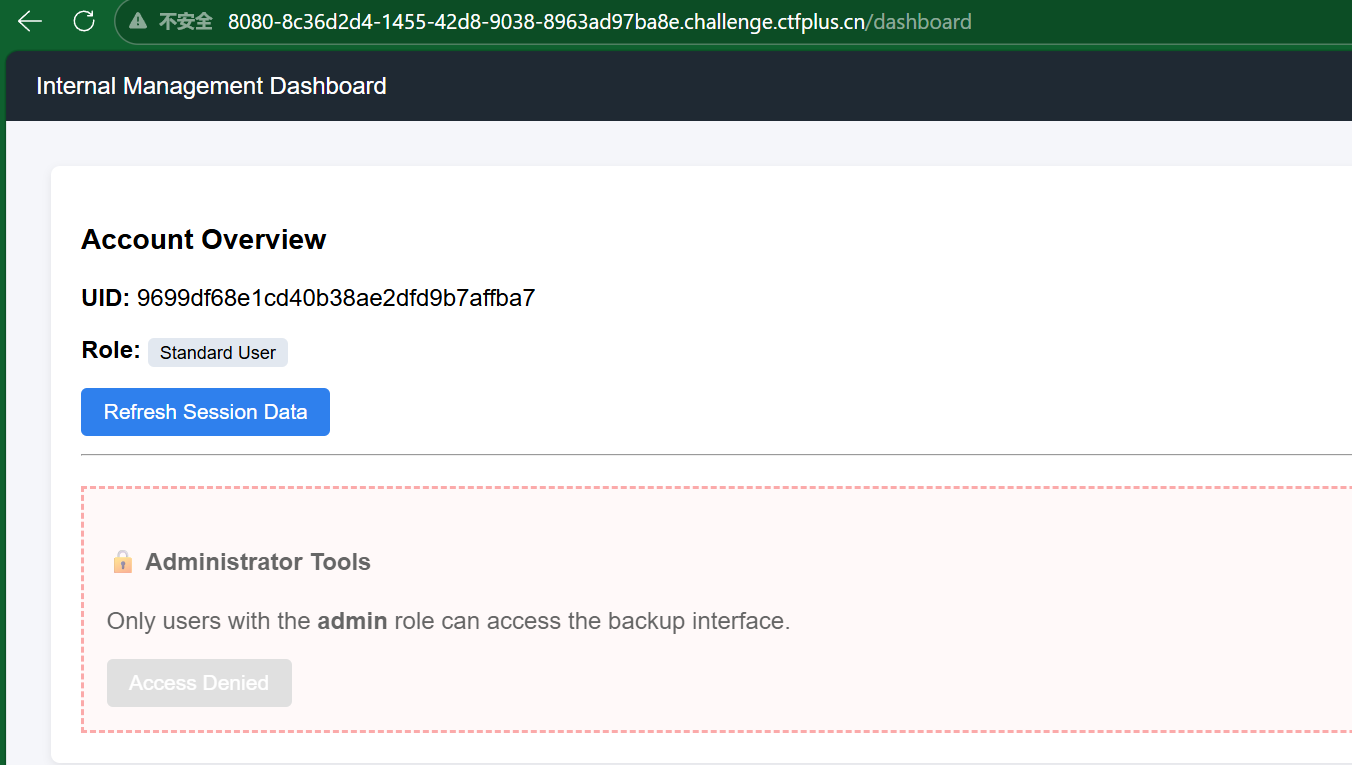The image size is (1352, 765).
Task: Click the disabled Access Denied button
Action: pyautogui.click(x=199, y=683)
